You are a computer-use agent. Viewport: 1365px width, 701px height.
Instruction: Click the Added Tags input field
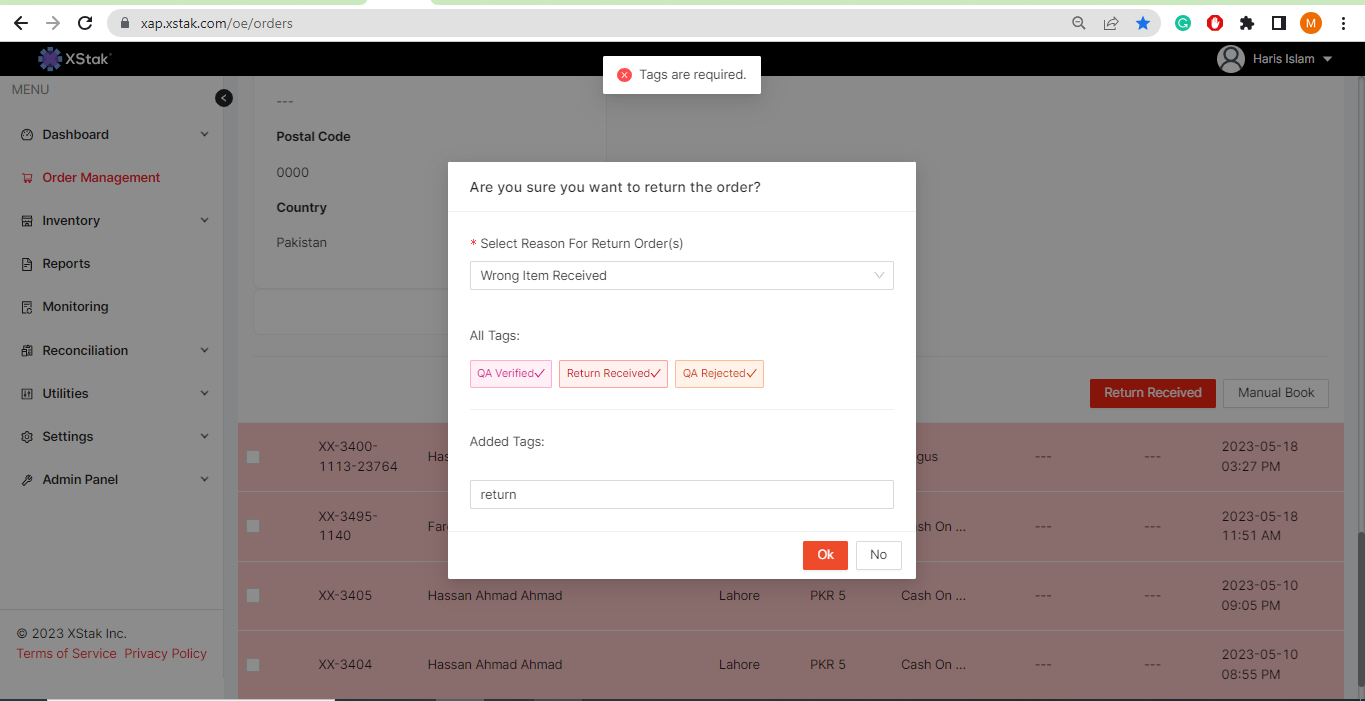[681, 495]
